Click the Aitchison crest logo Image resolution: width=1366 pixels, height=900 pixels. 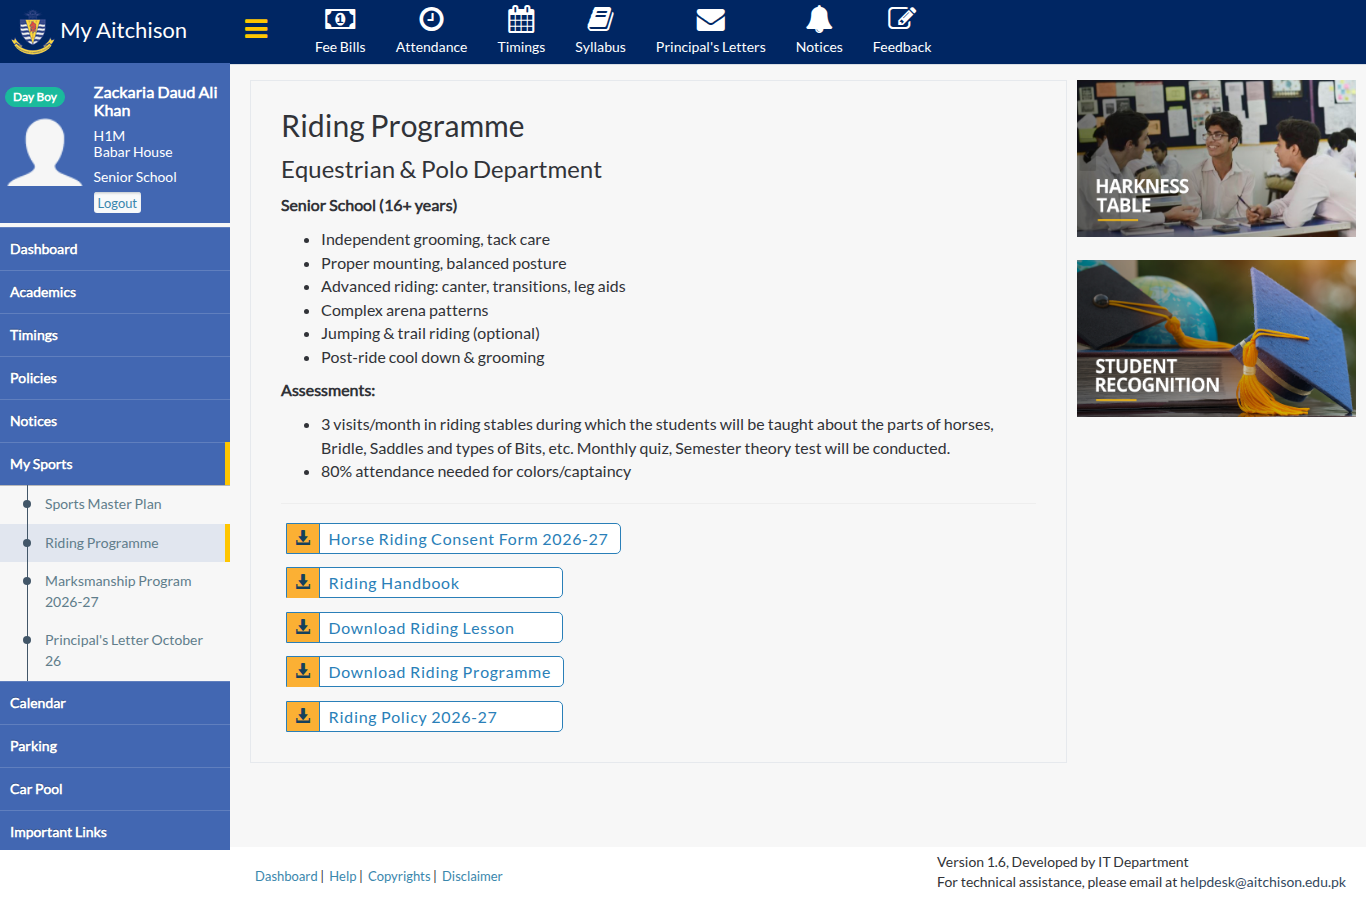[32, 31]
